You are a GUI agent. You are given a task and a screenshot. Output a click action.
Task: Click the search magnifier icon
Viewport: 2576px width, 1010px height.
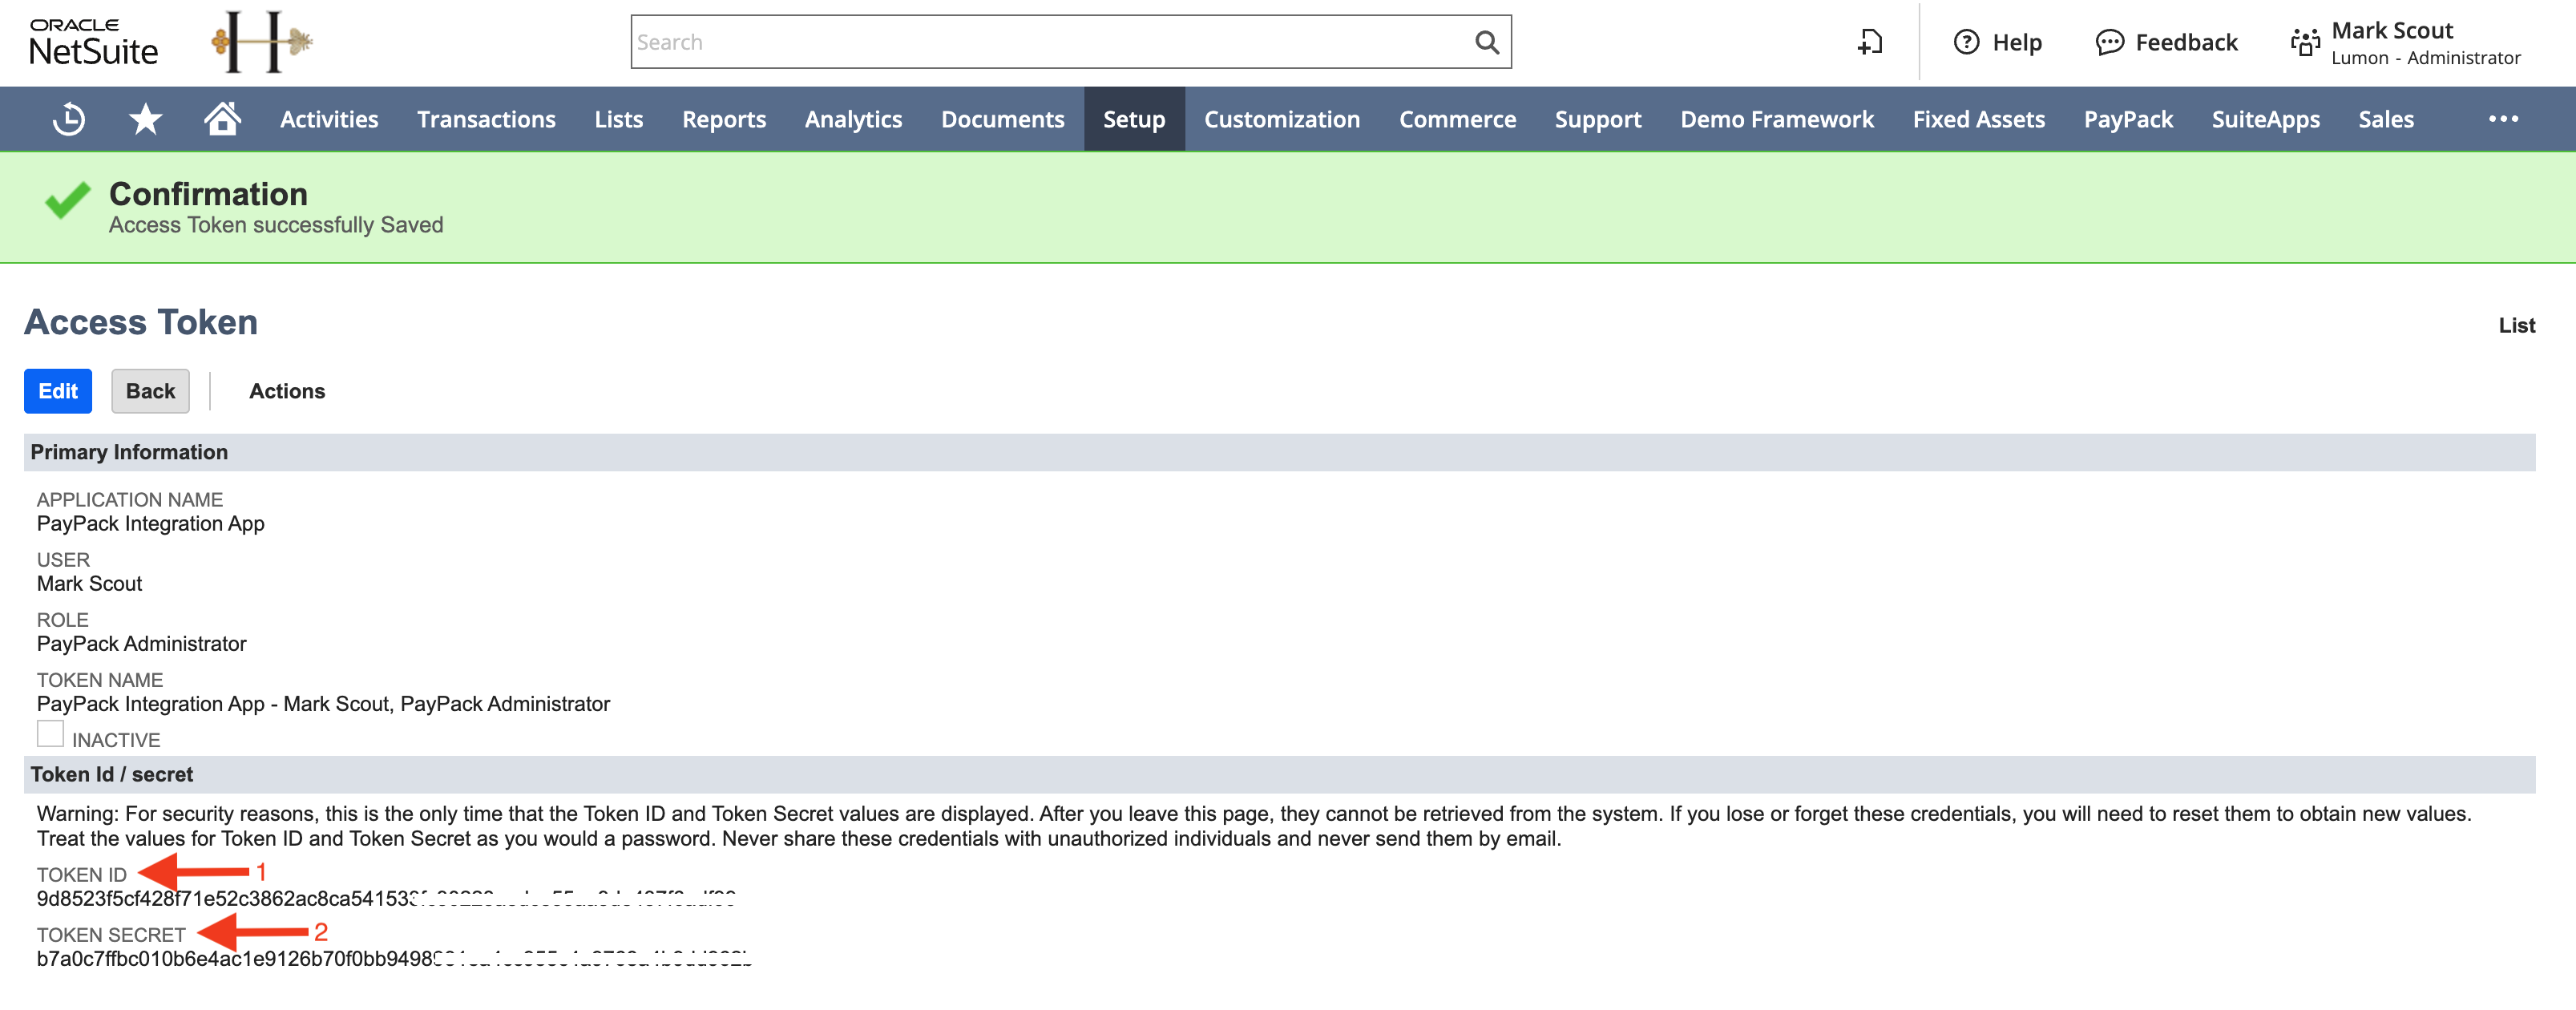coord(1487,42)
